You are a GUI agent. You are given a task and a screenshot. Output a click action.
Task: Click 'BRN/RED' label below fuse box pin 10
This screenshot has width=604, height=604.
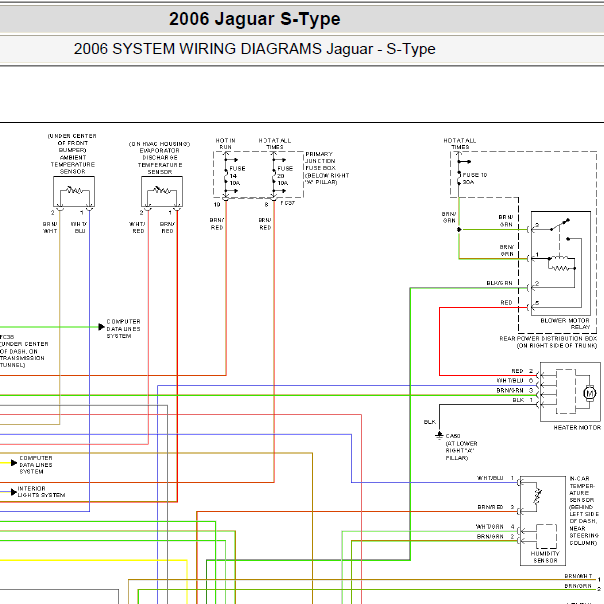(217, 224)
